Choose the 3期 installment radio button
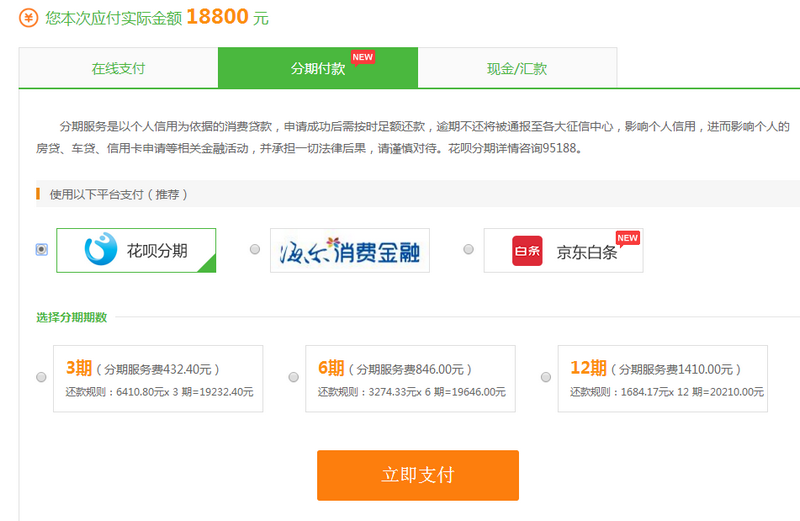 click(41, 377)
